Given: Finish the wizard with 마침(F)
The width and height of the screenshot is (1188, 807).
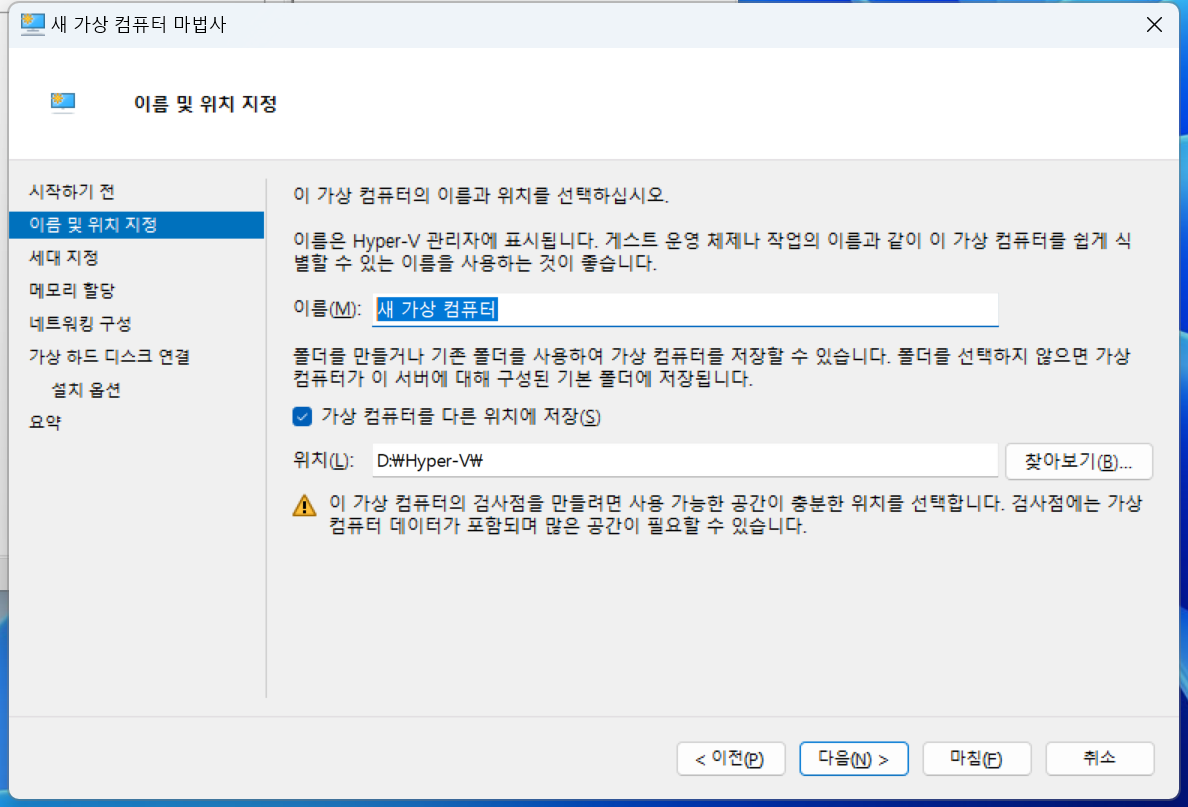Looking at the screenshot, I should pyautogui.click(x=977, y=759).
